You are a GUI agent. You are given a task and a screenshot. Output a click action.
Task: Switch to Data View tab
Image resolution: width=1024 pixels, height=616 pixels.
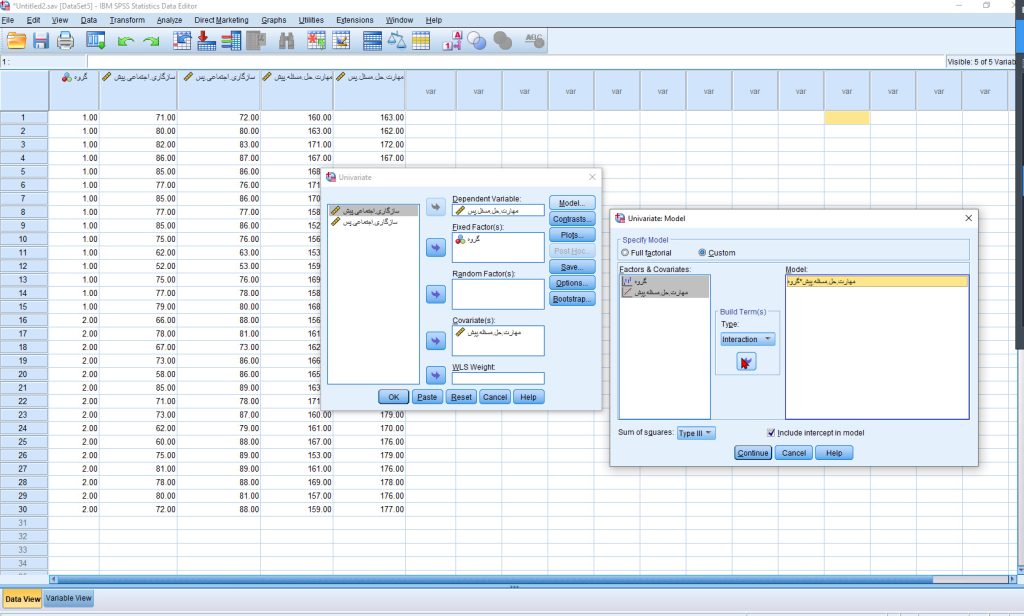(22, 599)
